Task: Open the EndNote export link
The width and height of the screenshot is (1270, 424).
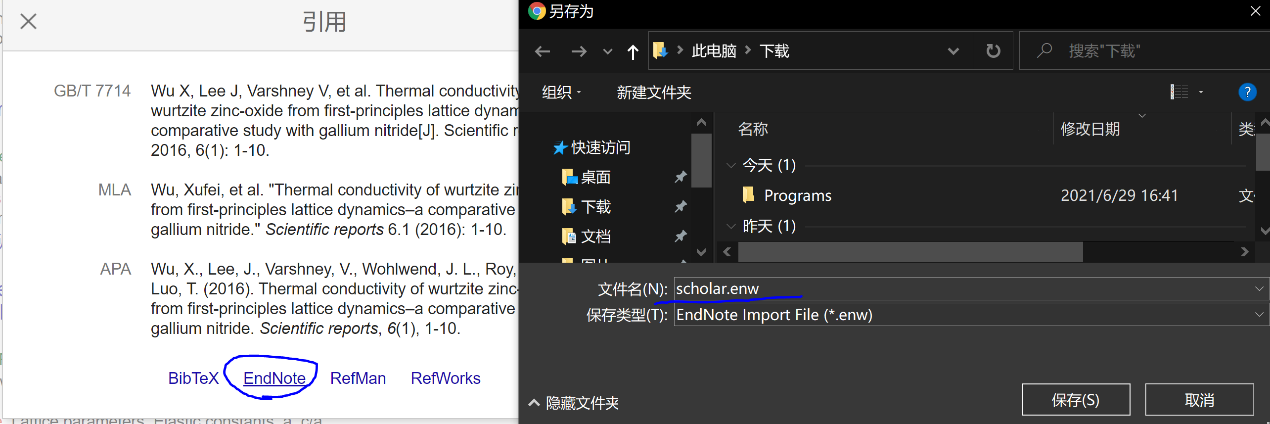Action: (x=274, y=378)
